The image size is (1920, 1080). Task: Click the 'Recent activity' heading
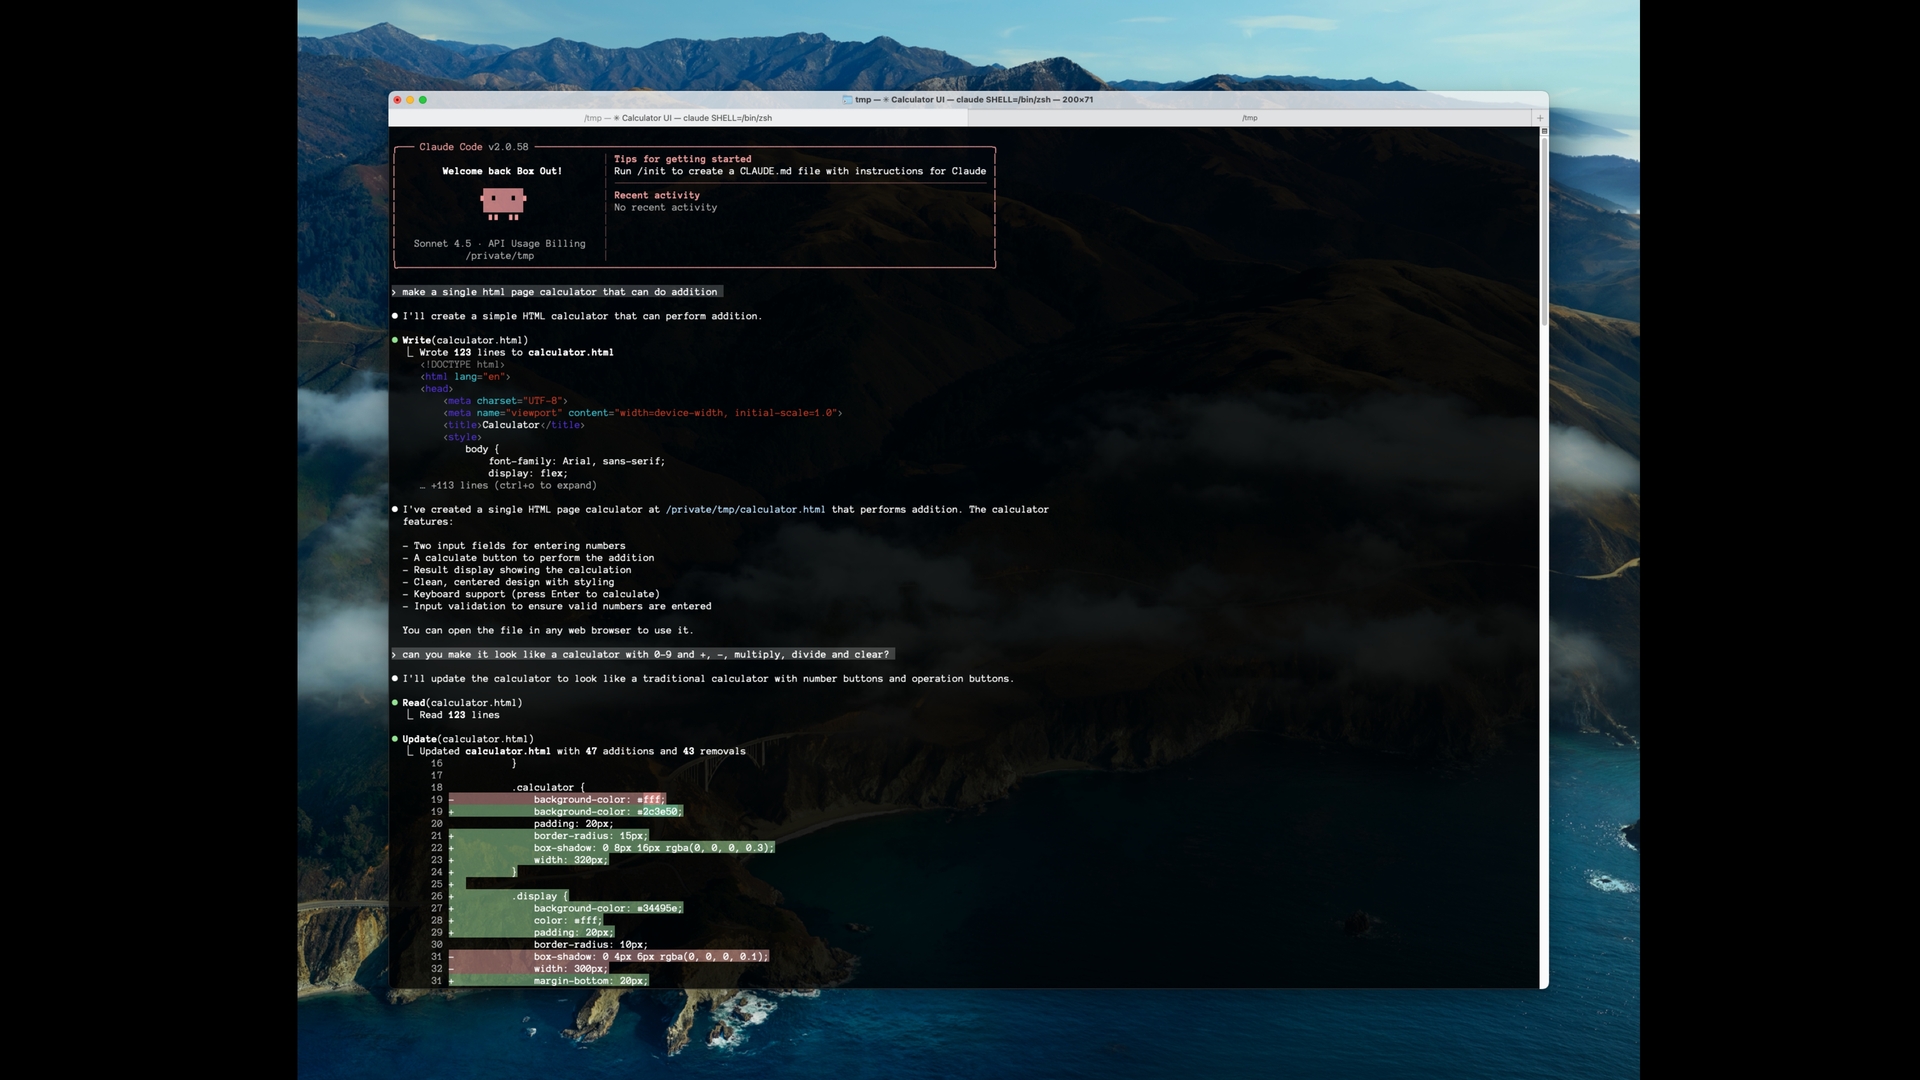[656, 195]
